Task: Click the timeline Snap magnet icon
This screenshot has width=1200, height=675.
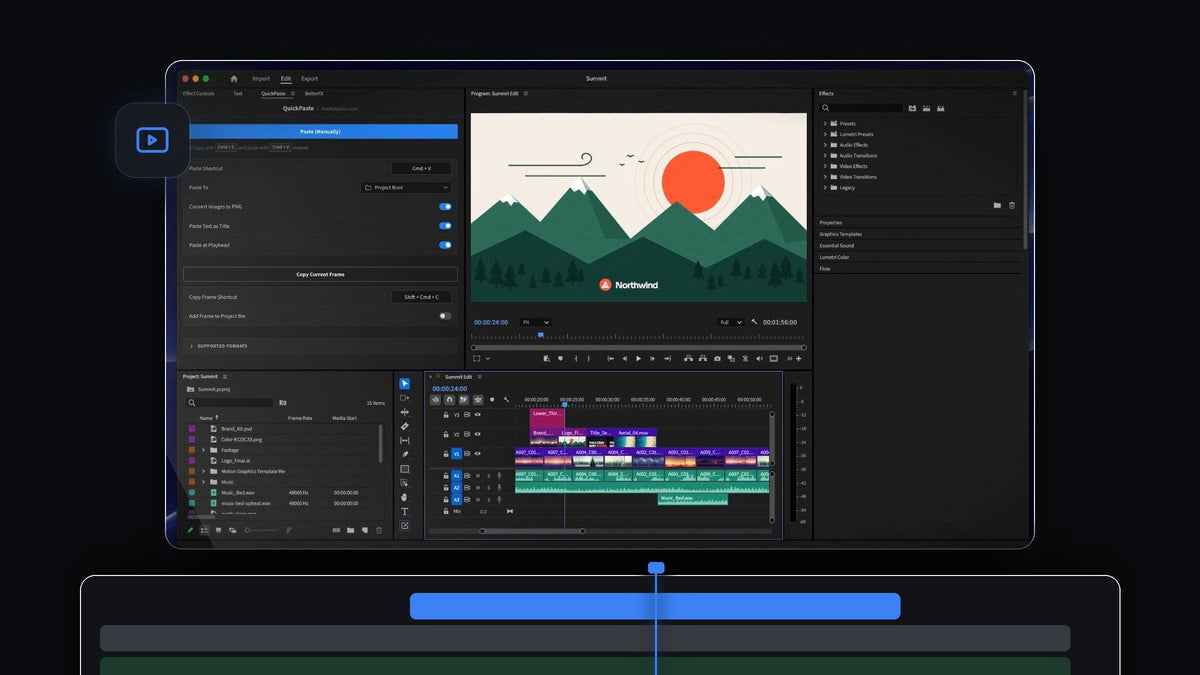Action: point(449,400)
